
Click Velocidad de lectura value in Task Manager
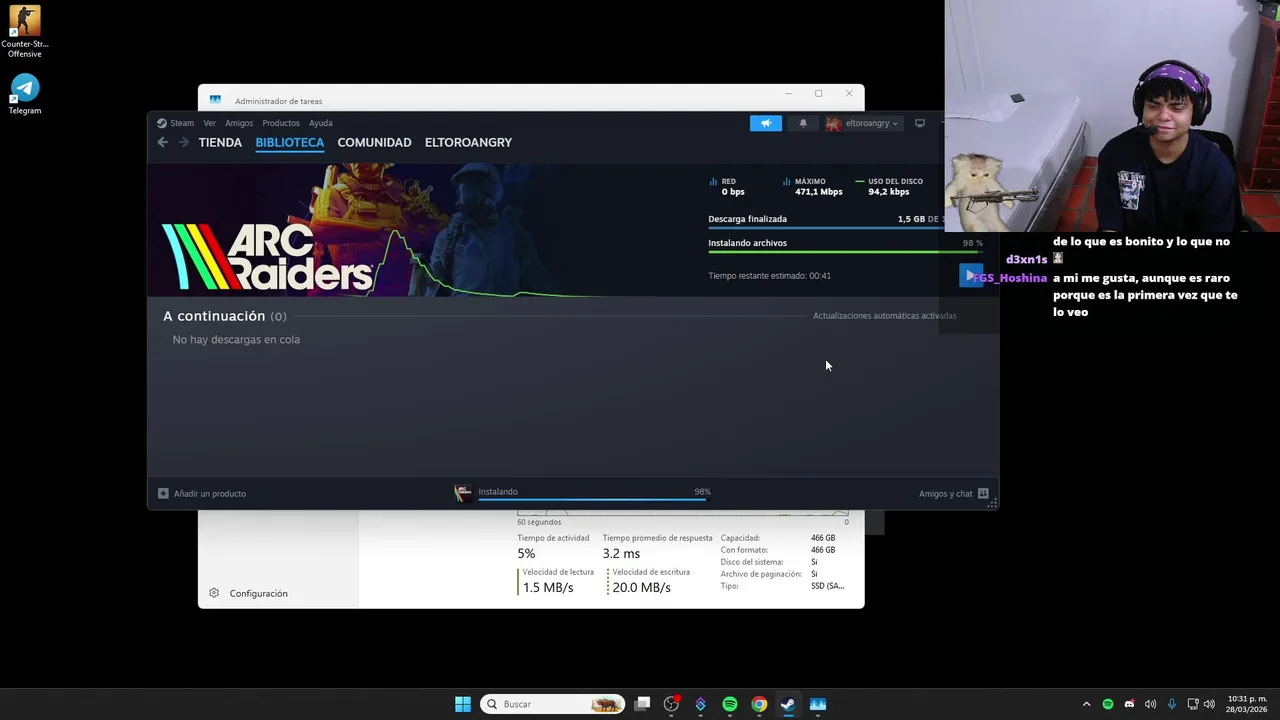pyautogui.click(x=548, y=588)
